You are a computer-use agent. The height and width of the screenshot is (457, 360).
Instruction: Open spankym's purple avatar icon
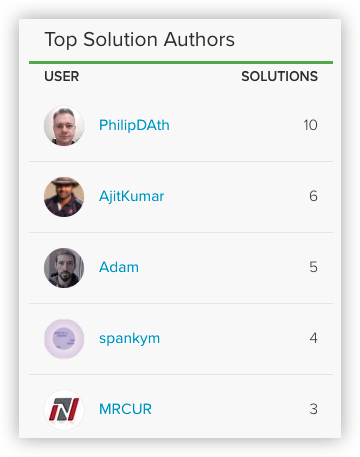64,339
